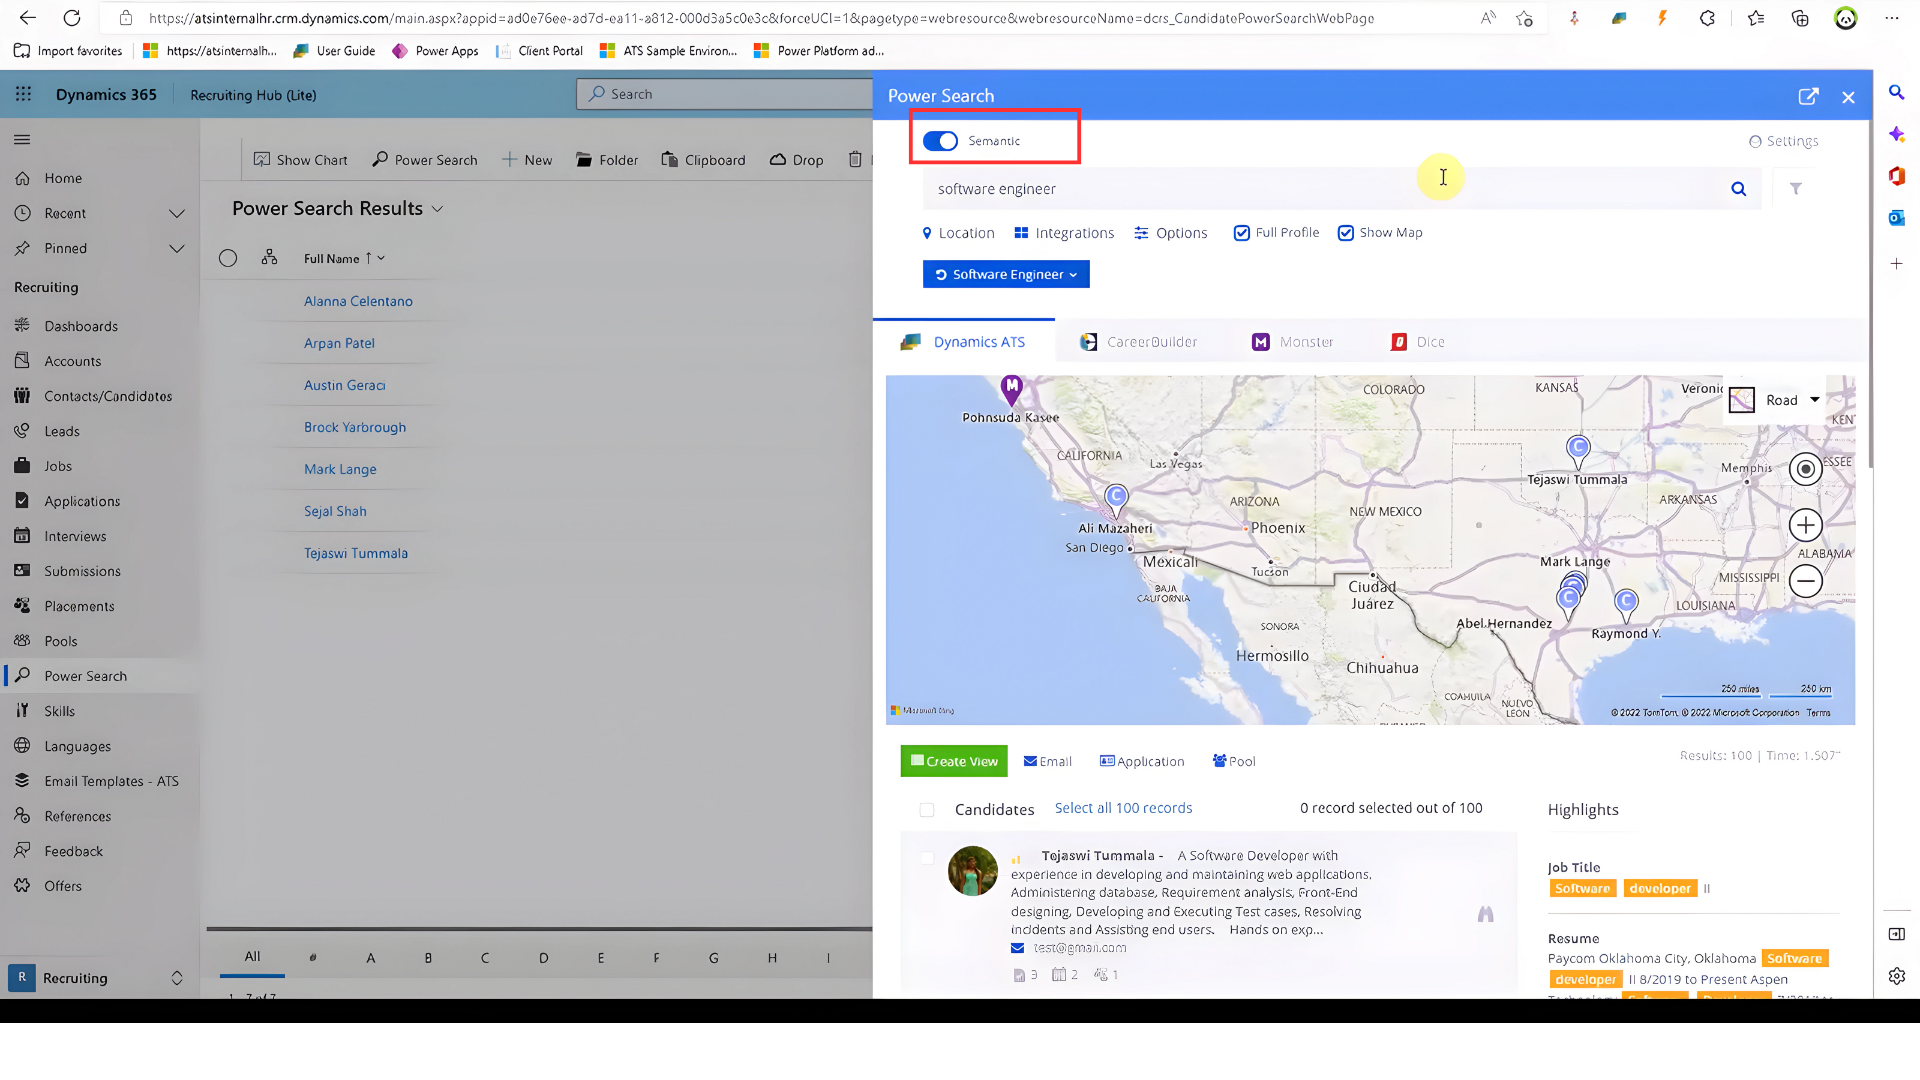Open the Road map style dropdown
The height and width of the screenshot is (1080, 1920).
coord(1777,400)
